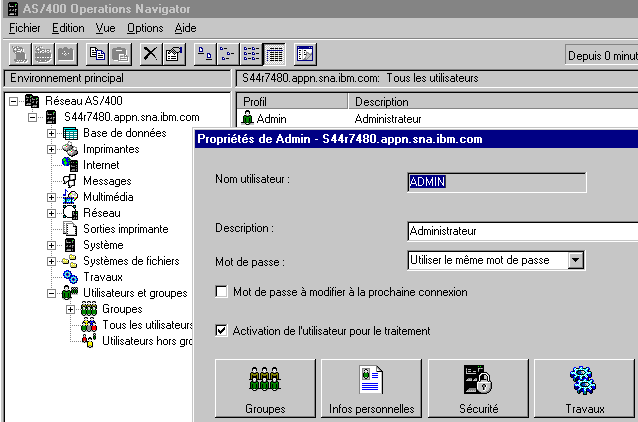This screenshot has height=422, width=638.
Task: Expand the Groupes node
Action: [70, 309]
